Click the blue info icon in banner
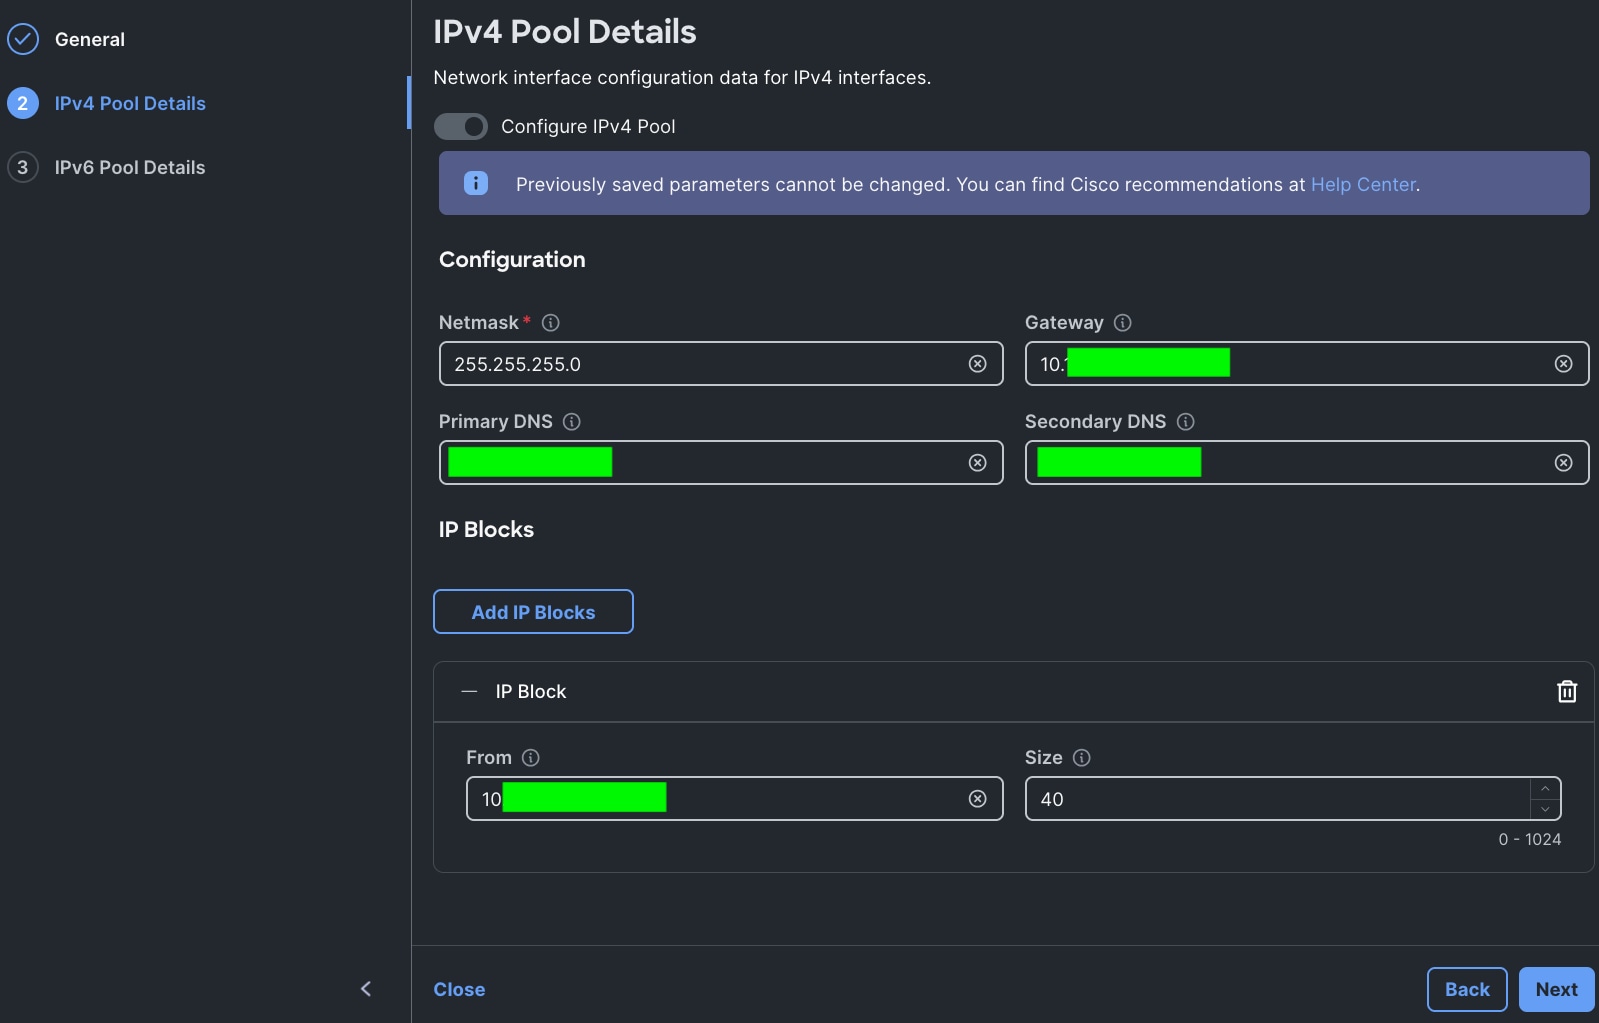This screenshot has height=1023, width=1599. (476, 183)
